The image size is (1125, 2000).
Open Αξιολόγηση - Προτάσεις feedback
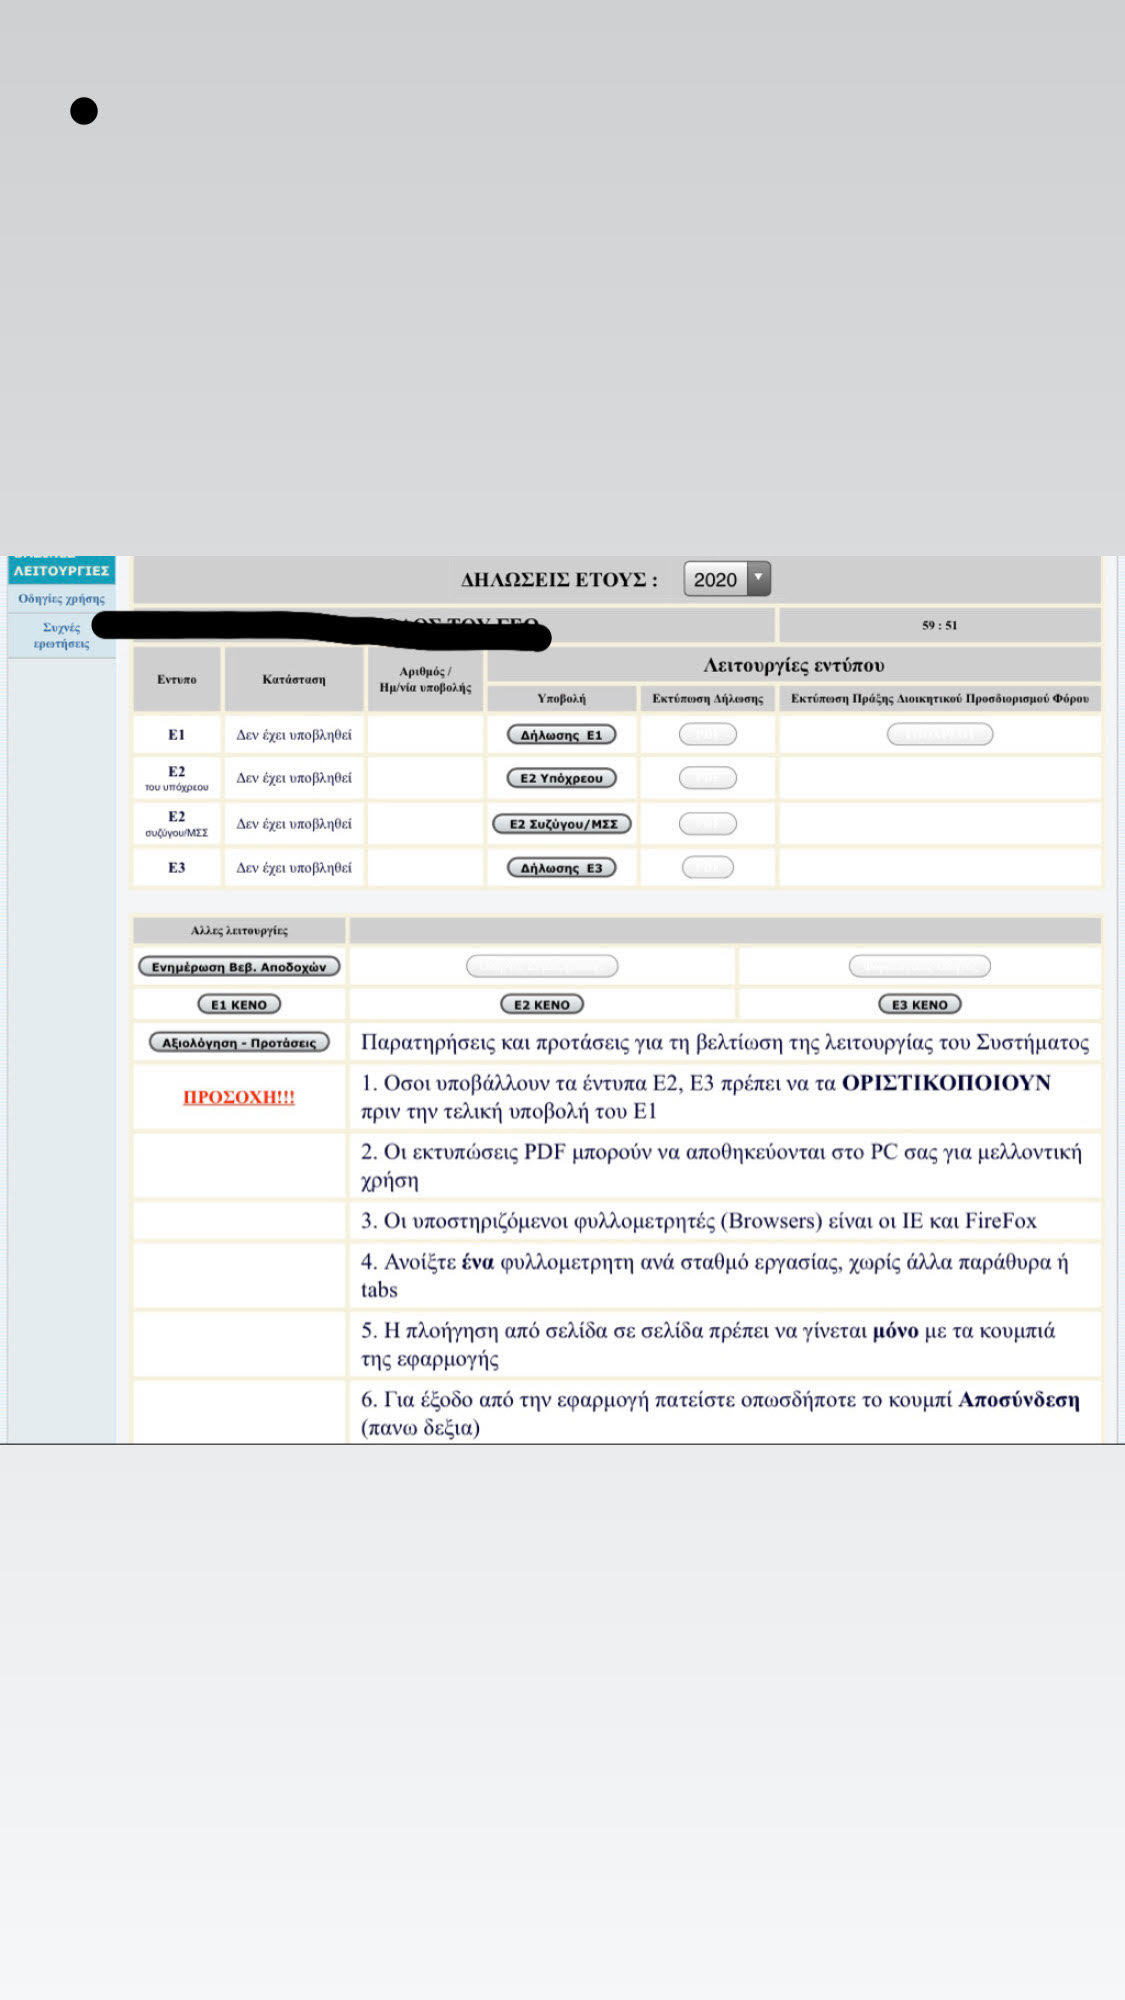(x=239, y=1043)
